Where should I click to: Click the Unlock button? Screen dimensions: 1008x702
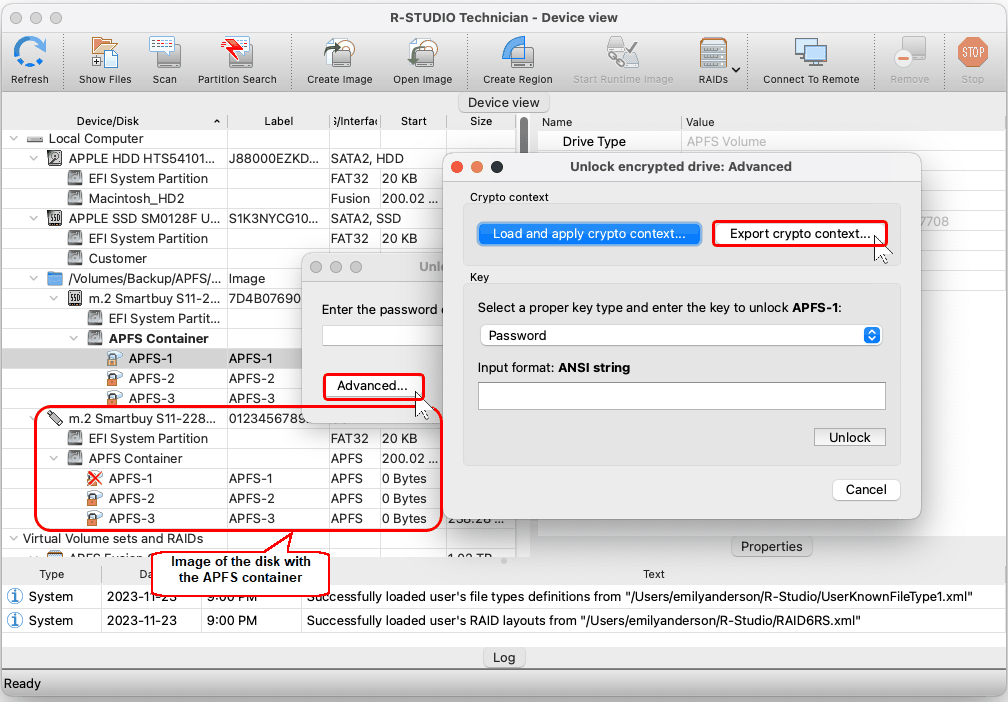pyautogui.click(x=849, y=437)
